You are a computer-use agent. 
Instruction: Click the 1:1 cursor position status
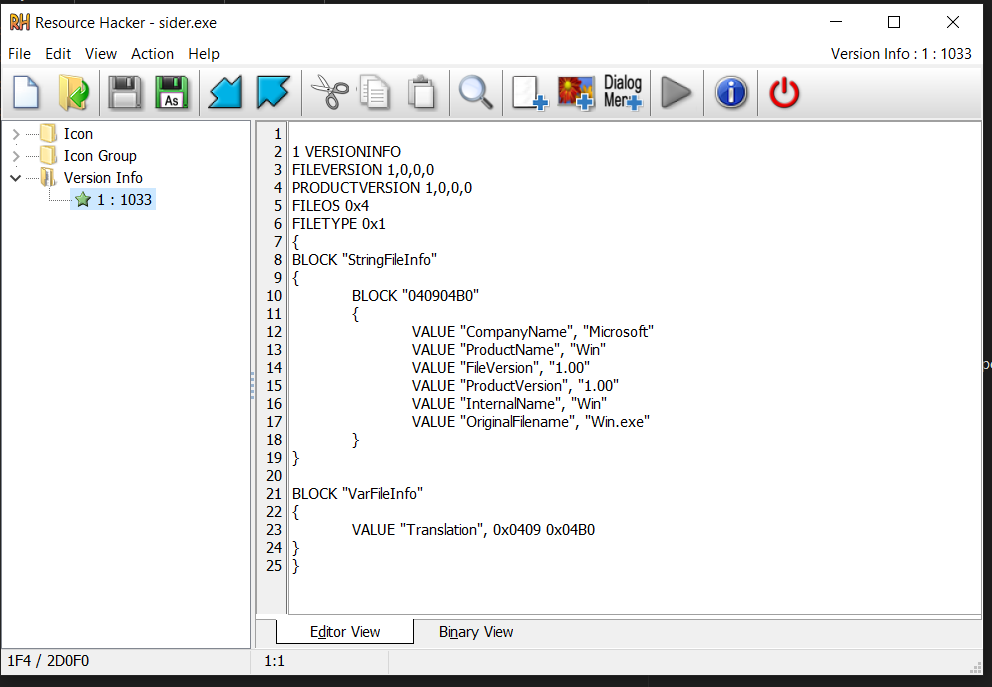click(275, 661)
